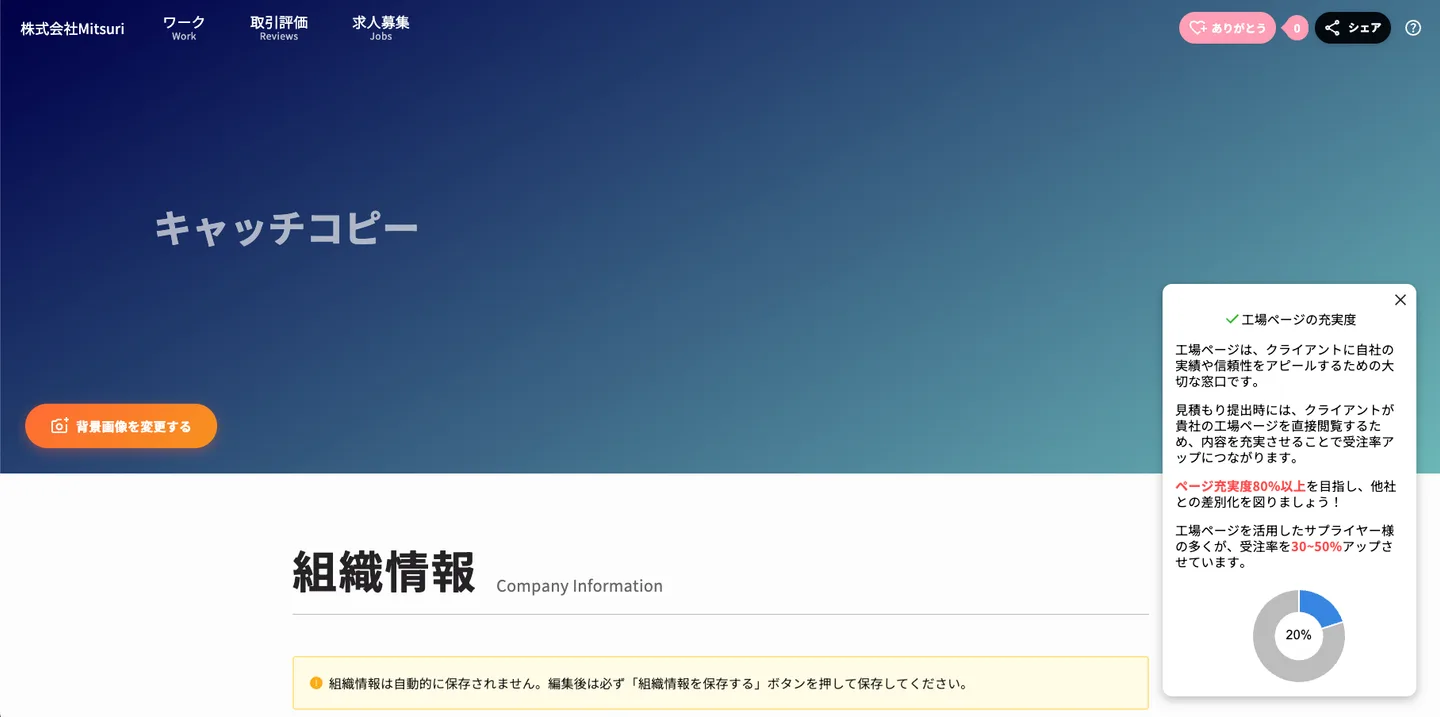The image size is (1440, 717).
Task: Switch to the ワーク Work tab
Action: tap(184, 28)
